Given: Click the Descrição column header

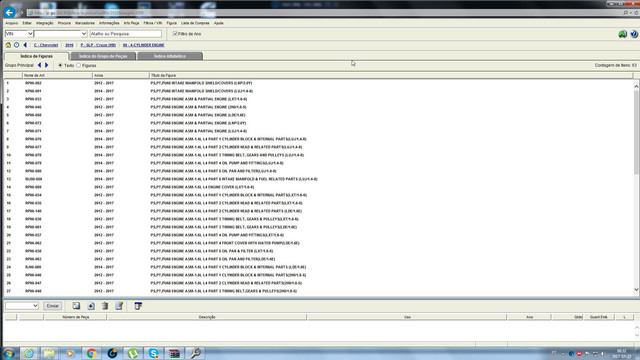Looking at the screenshot, I should [x=207, y=317].
